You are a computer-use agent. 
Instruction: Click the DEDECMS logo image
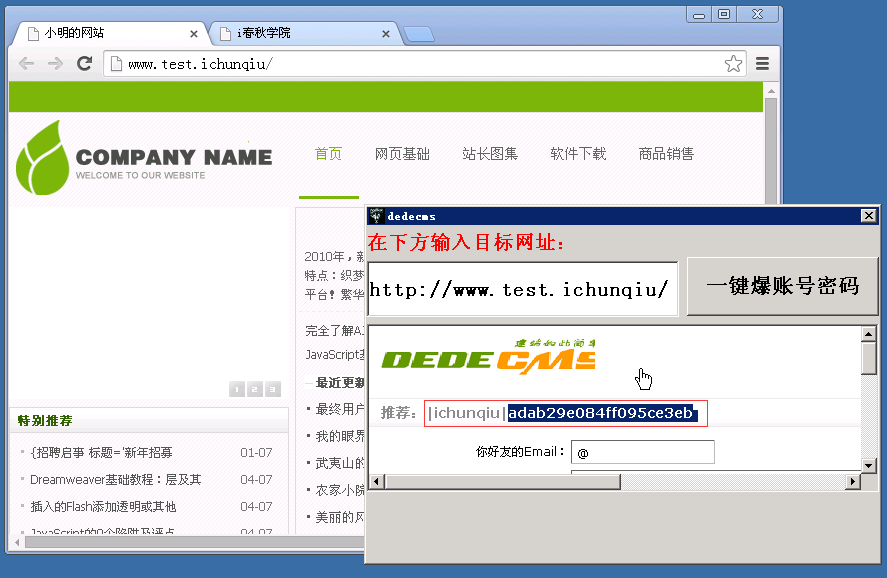(488, 357)
